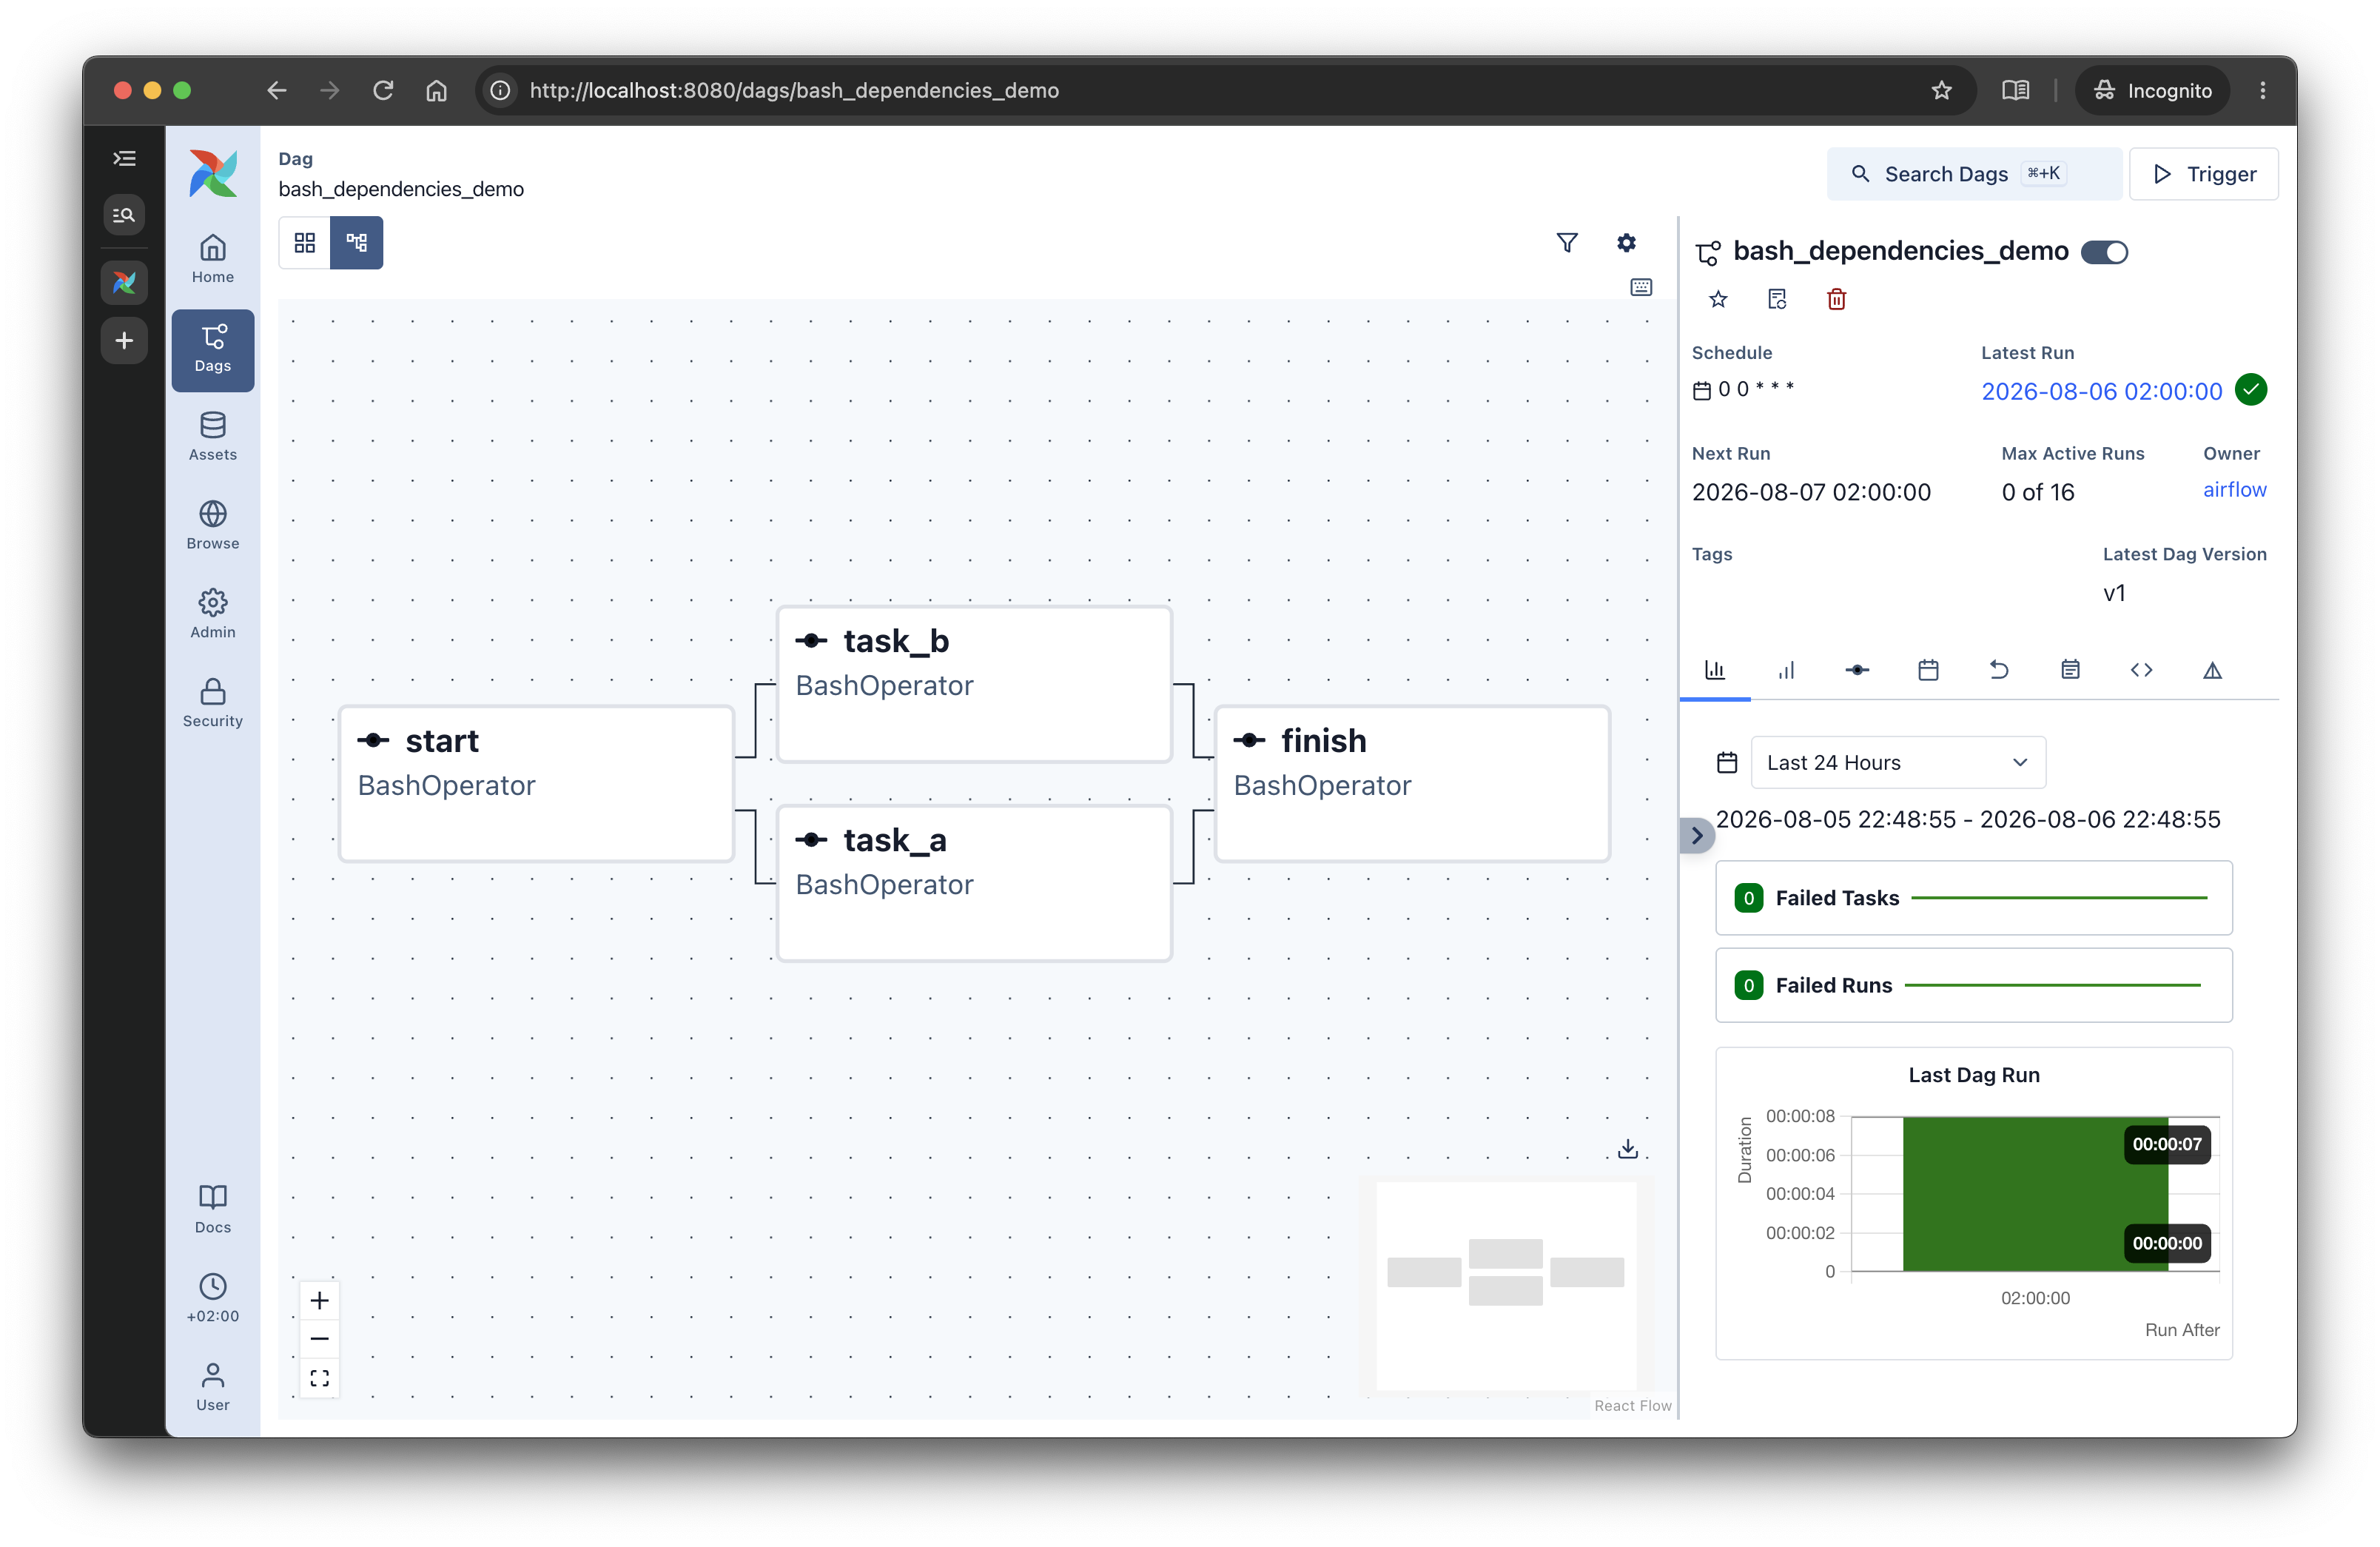Open reading mode icon in toolbar
This screenshot has height=1547, width=2380.
pyautogui.click(x=2015, y=90)
